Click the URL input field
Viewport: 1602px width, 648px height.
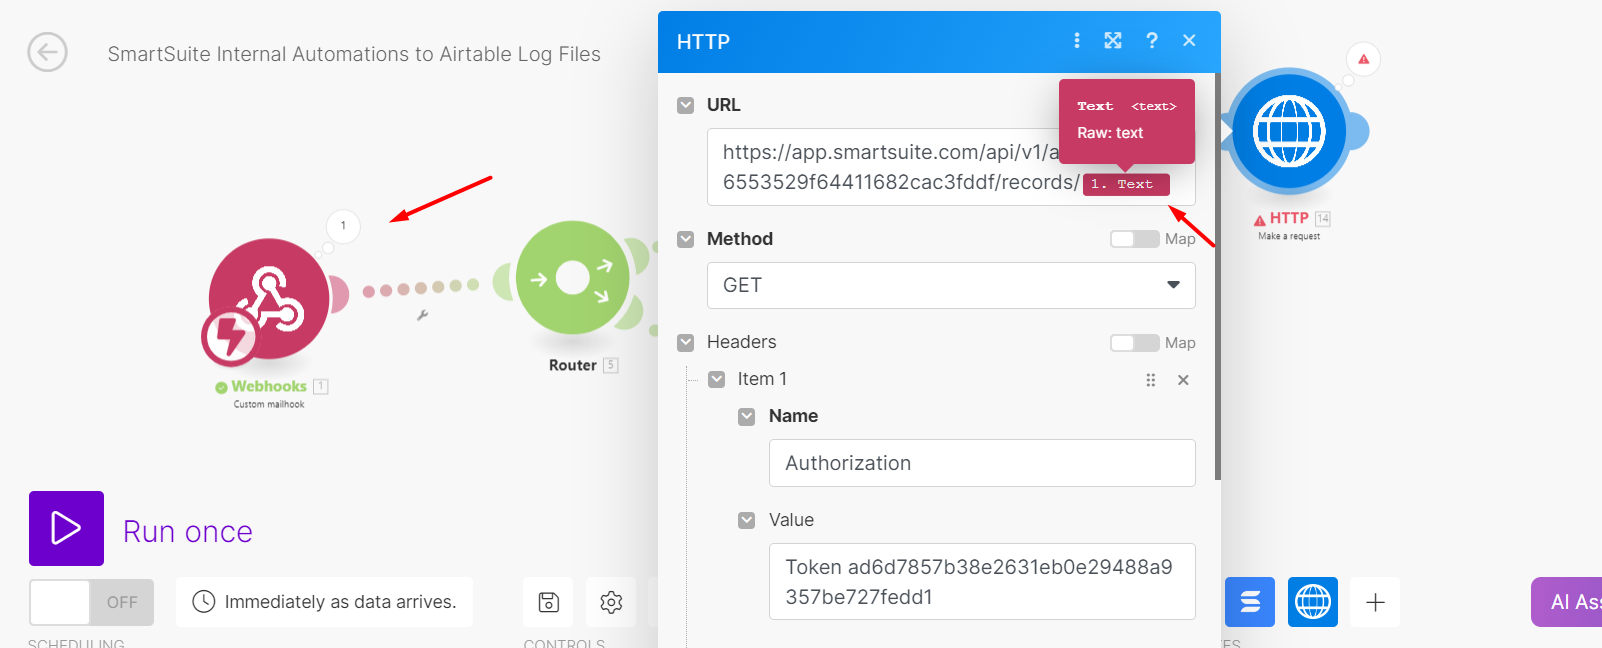tap(951, 167)
